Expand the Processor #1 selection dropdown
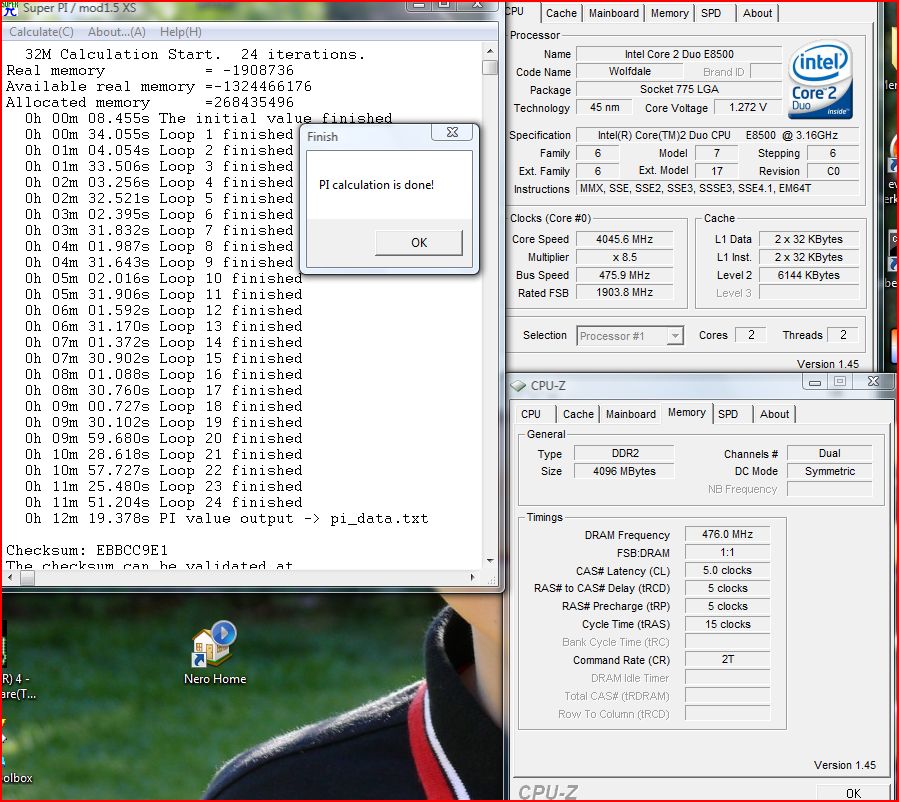This screenshot has width=899, height=802. pyautogui.click(x=675, y=335)
